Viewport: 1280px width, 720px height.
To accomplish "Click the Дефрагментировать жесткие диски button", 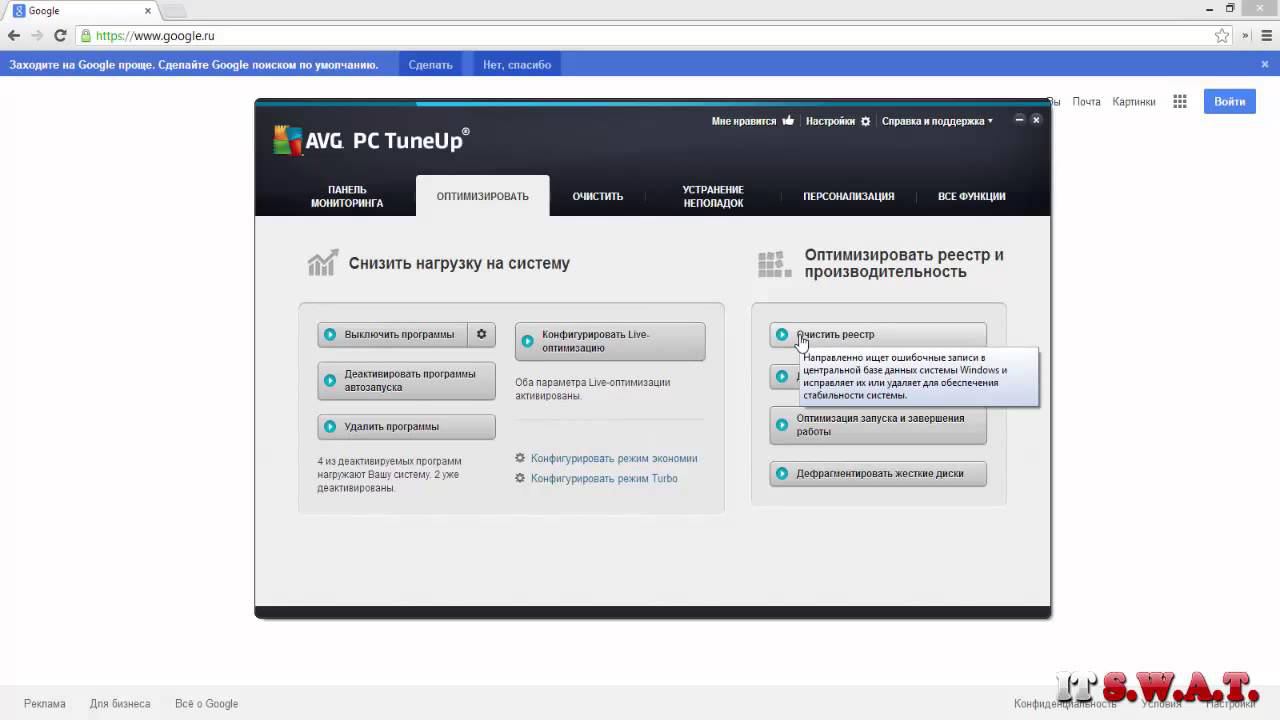I will pyautogui.click(x=878, y=473).
